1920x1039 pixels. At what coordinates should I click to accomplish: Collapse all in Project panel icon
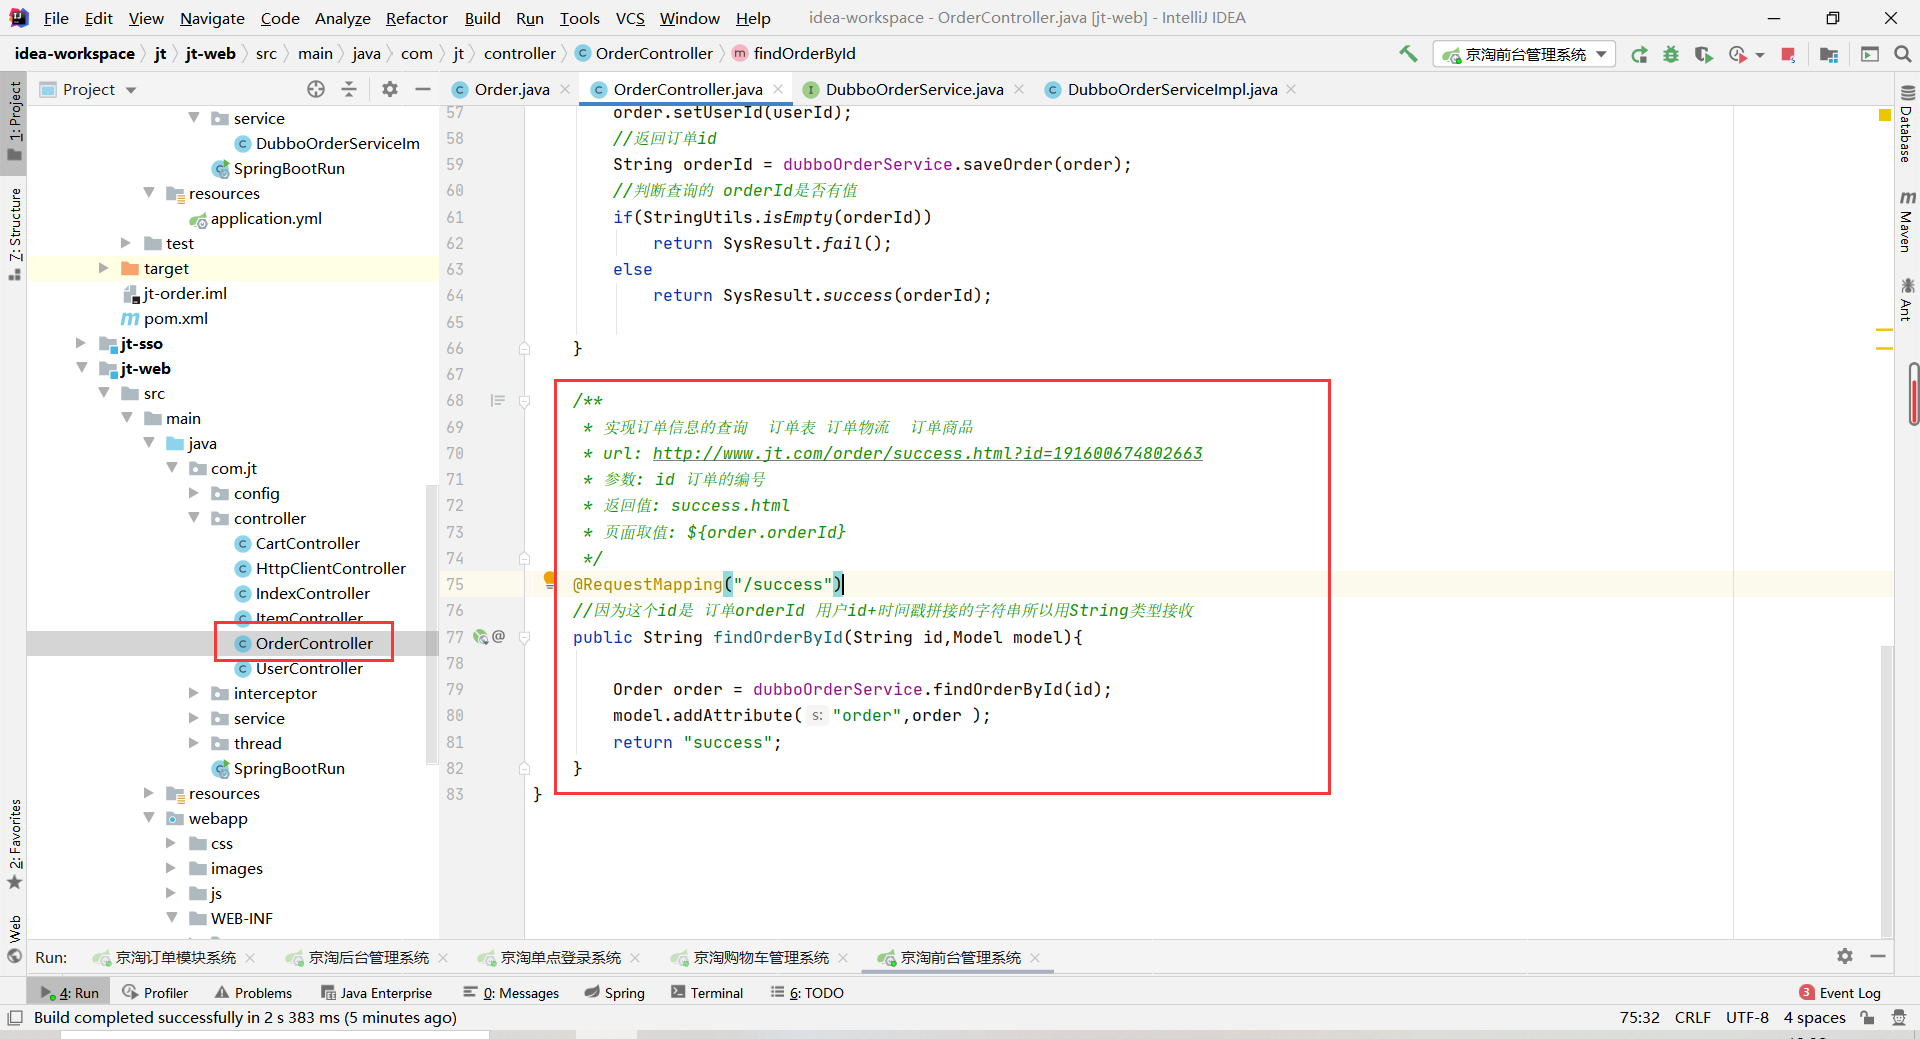[349, 89]
